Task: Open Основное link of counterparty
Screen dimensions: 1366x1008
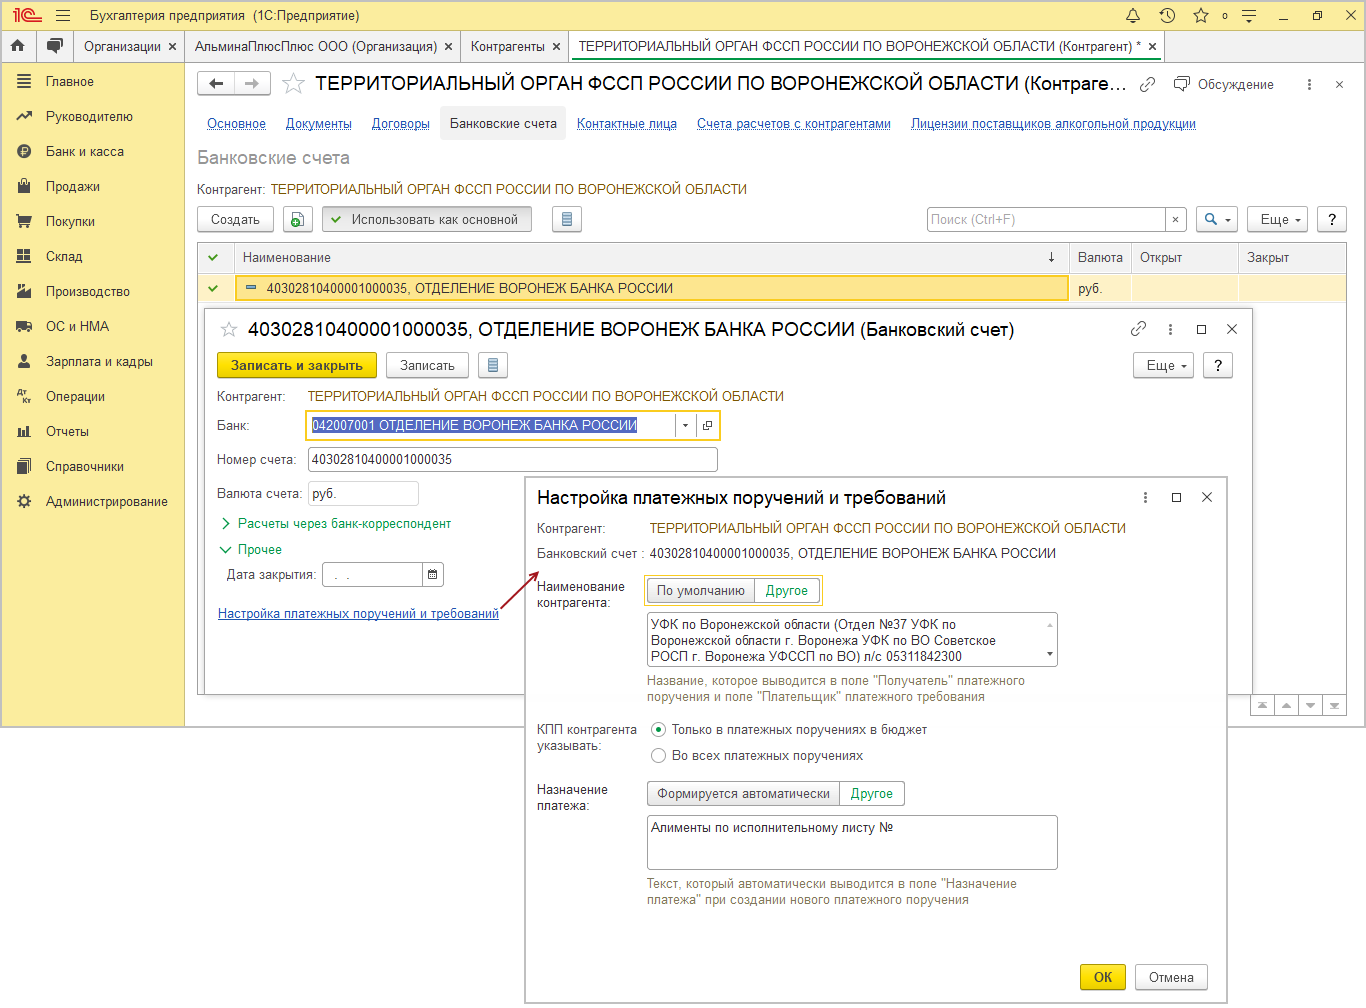Action: coord(236,124)
